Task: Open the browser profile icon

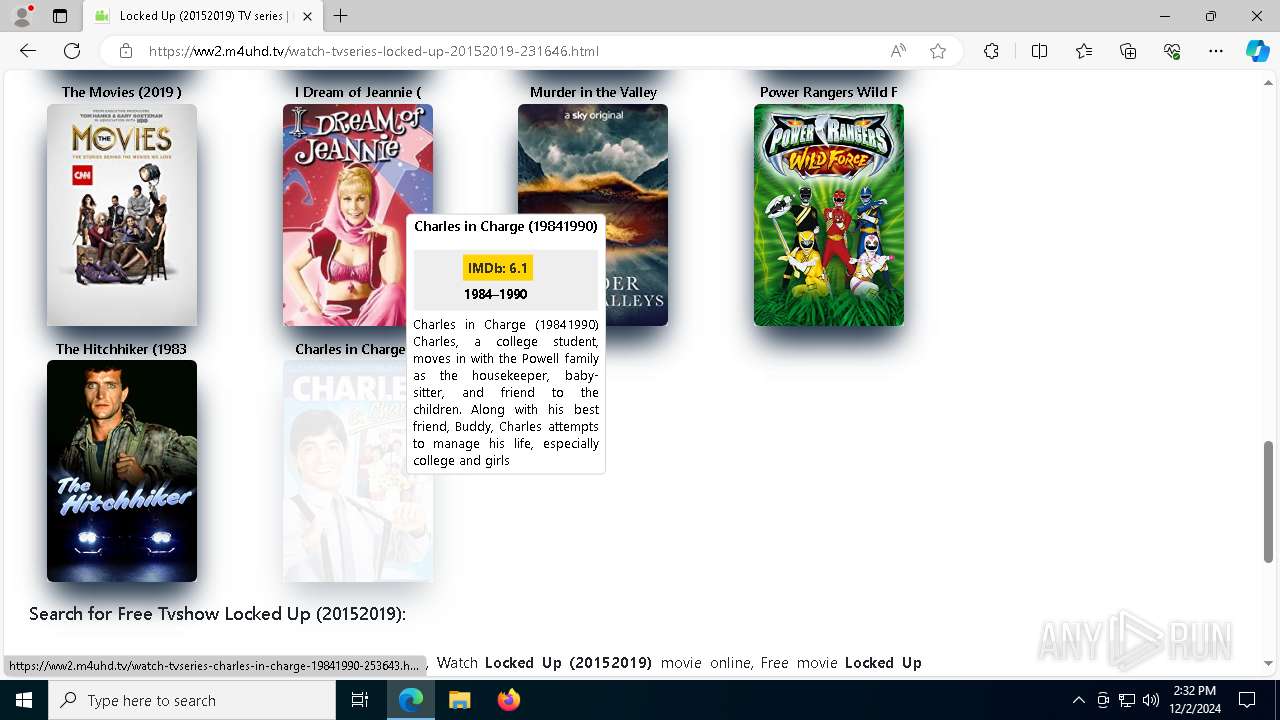Action: tap(21, 16)
